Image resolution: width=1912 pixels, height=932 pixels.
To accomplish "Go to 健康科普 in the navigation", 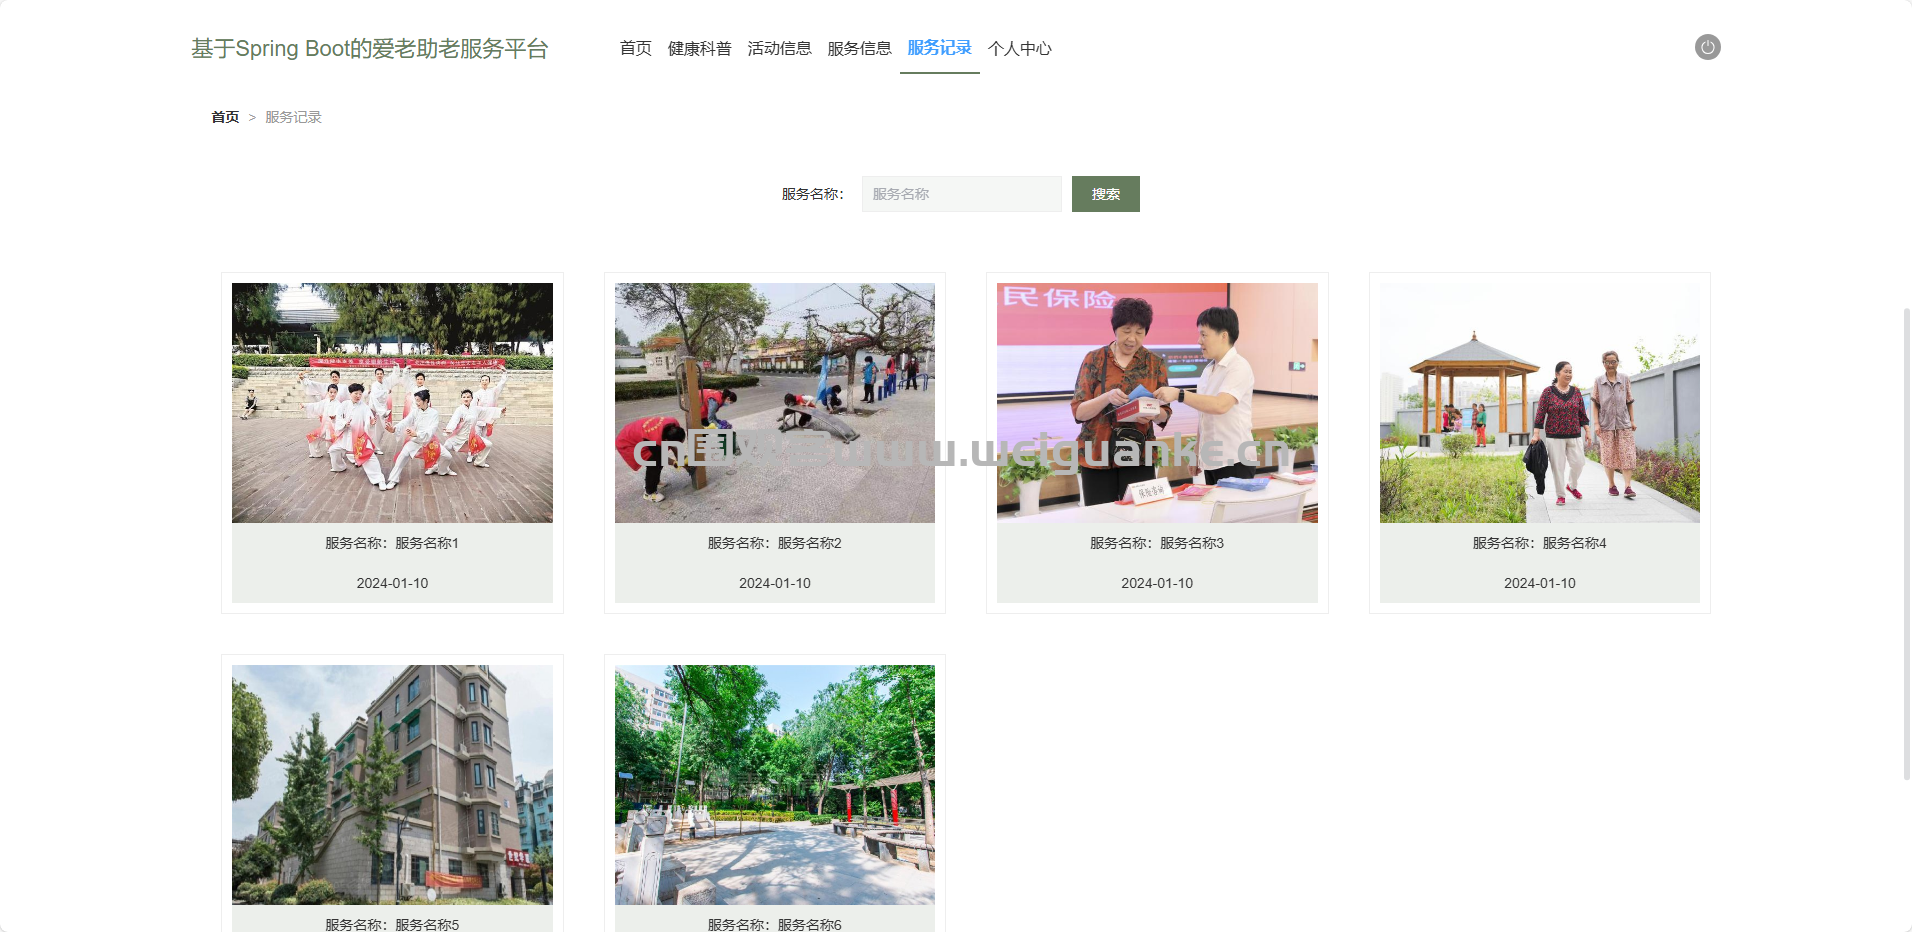I will [699, 48].
